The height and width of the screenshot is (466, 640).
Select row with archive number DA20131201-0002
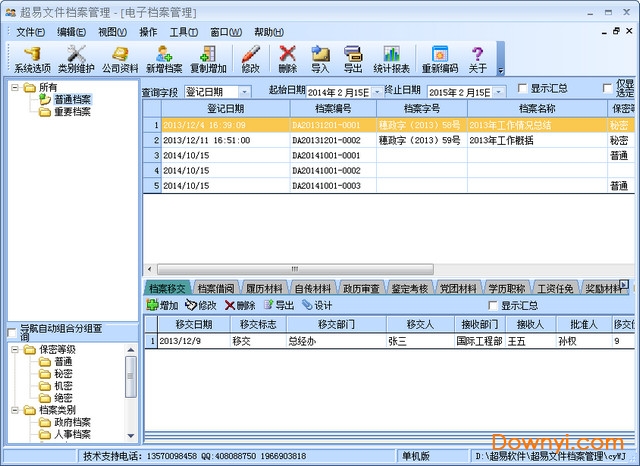[389, 140]
